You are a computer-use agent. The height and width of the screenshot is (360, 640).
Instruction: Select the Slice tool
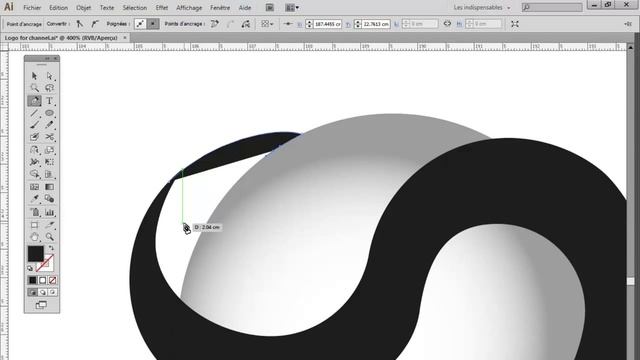tap(49, 225)
